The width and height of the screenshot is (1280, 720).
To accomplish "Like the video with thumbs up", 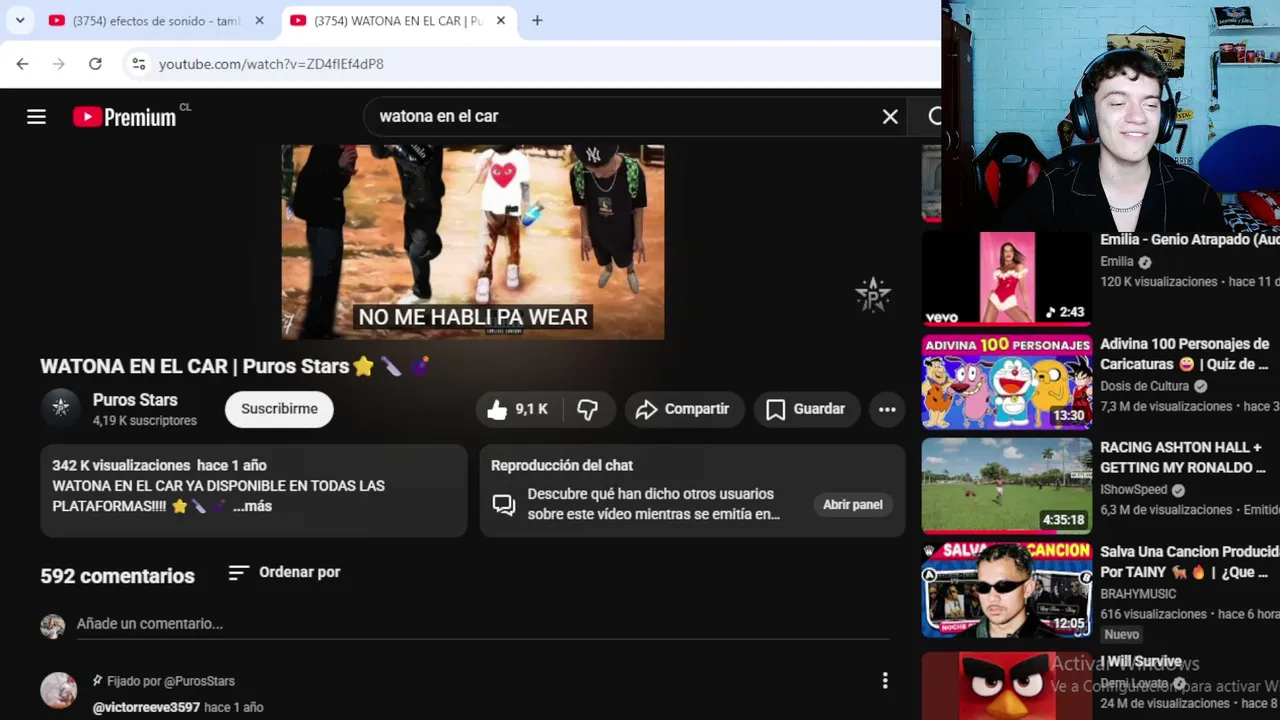I will 519,409.
